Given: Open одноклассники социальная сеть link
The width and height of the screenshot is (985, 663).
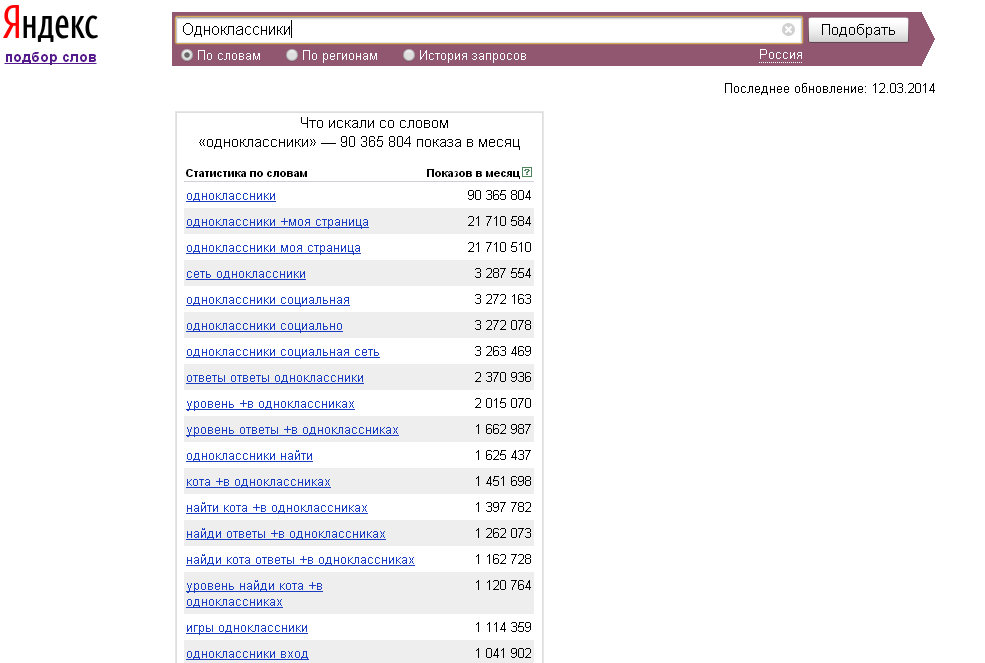Looking at the screenshot, I should 283,352.
